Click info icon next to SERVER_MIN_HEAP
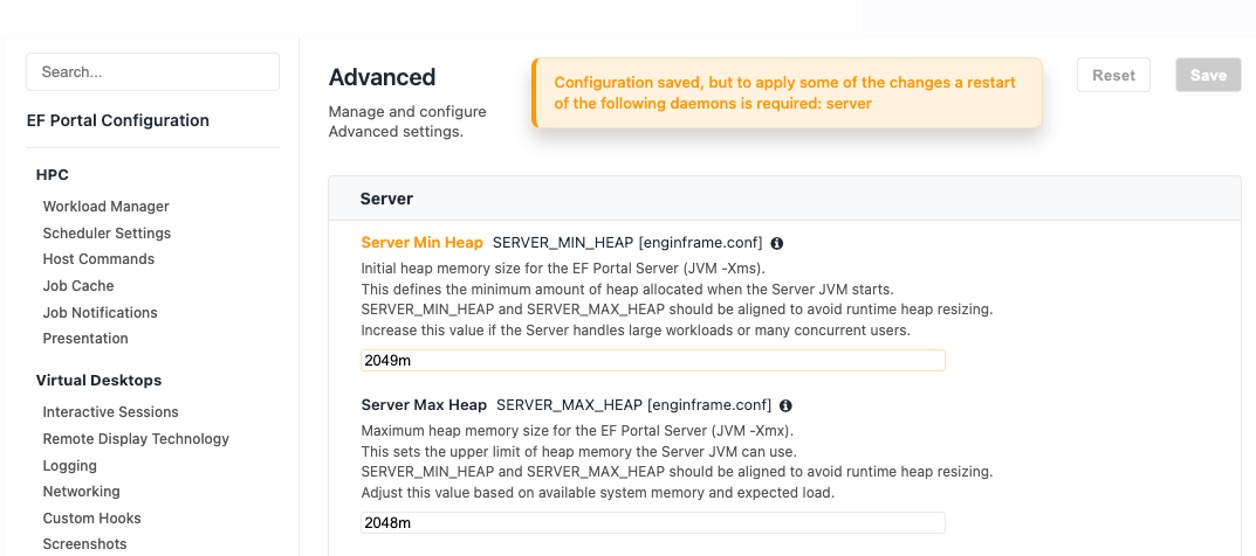This screenshot has width=1256, height=556. (777, 243)
